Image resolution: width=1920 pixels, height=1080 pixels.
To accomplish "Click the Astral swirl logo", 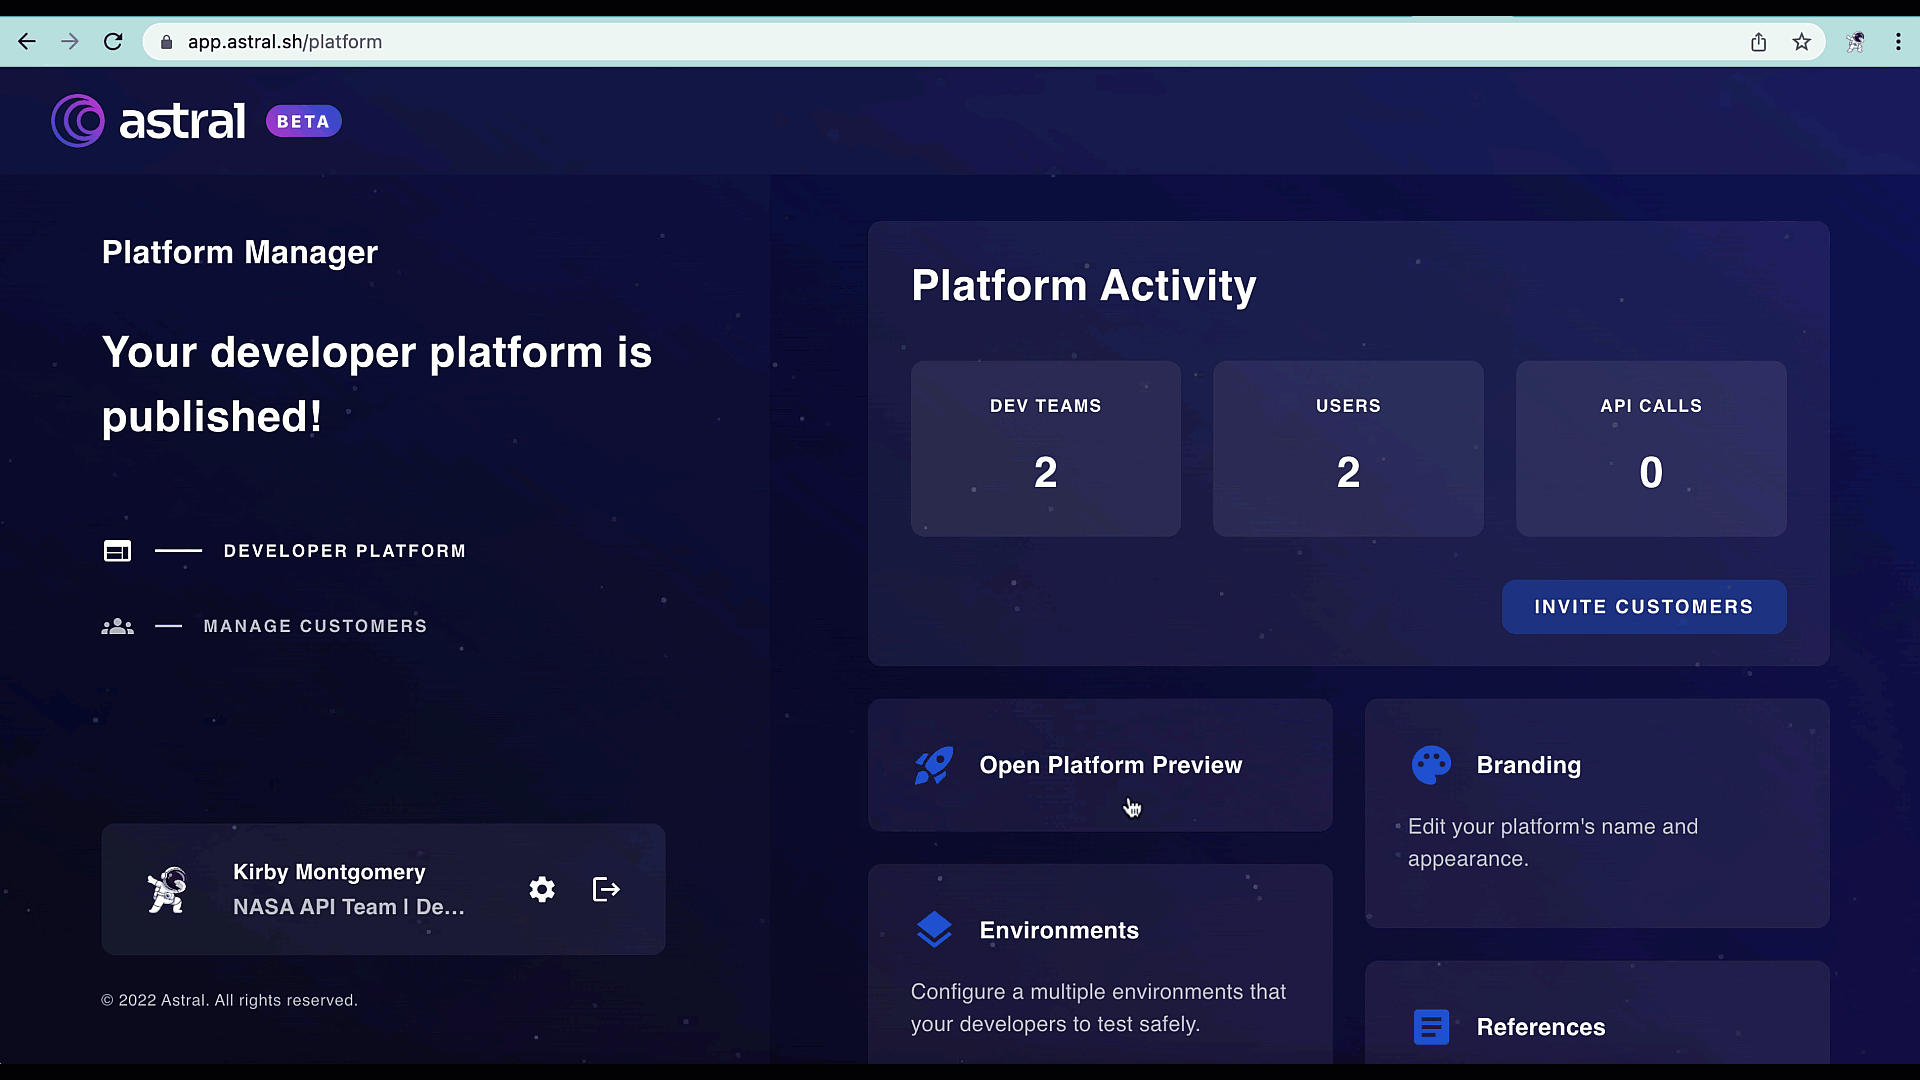I will tap(78, 121).
